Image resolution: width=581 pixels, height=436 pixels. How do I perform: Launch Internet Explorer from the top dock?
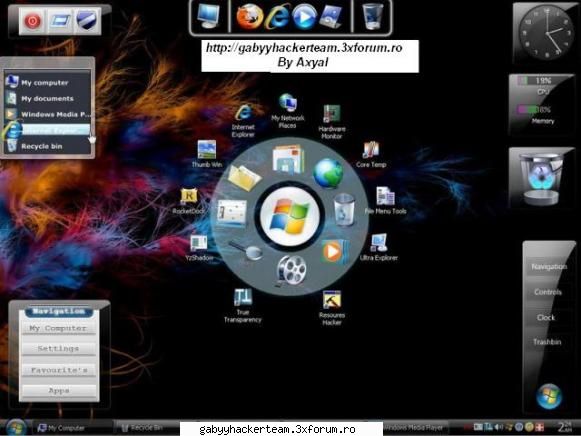278,17
